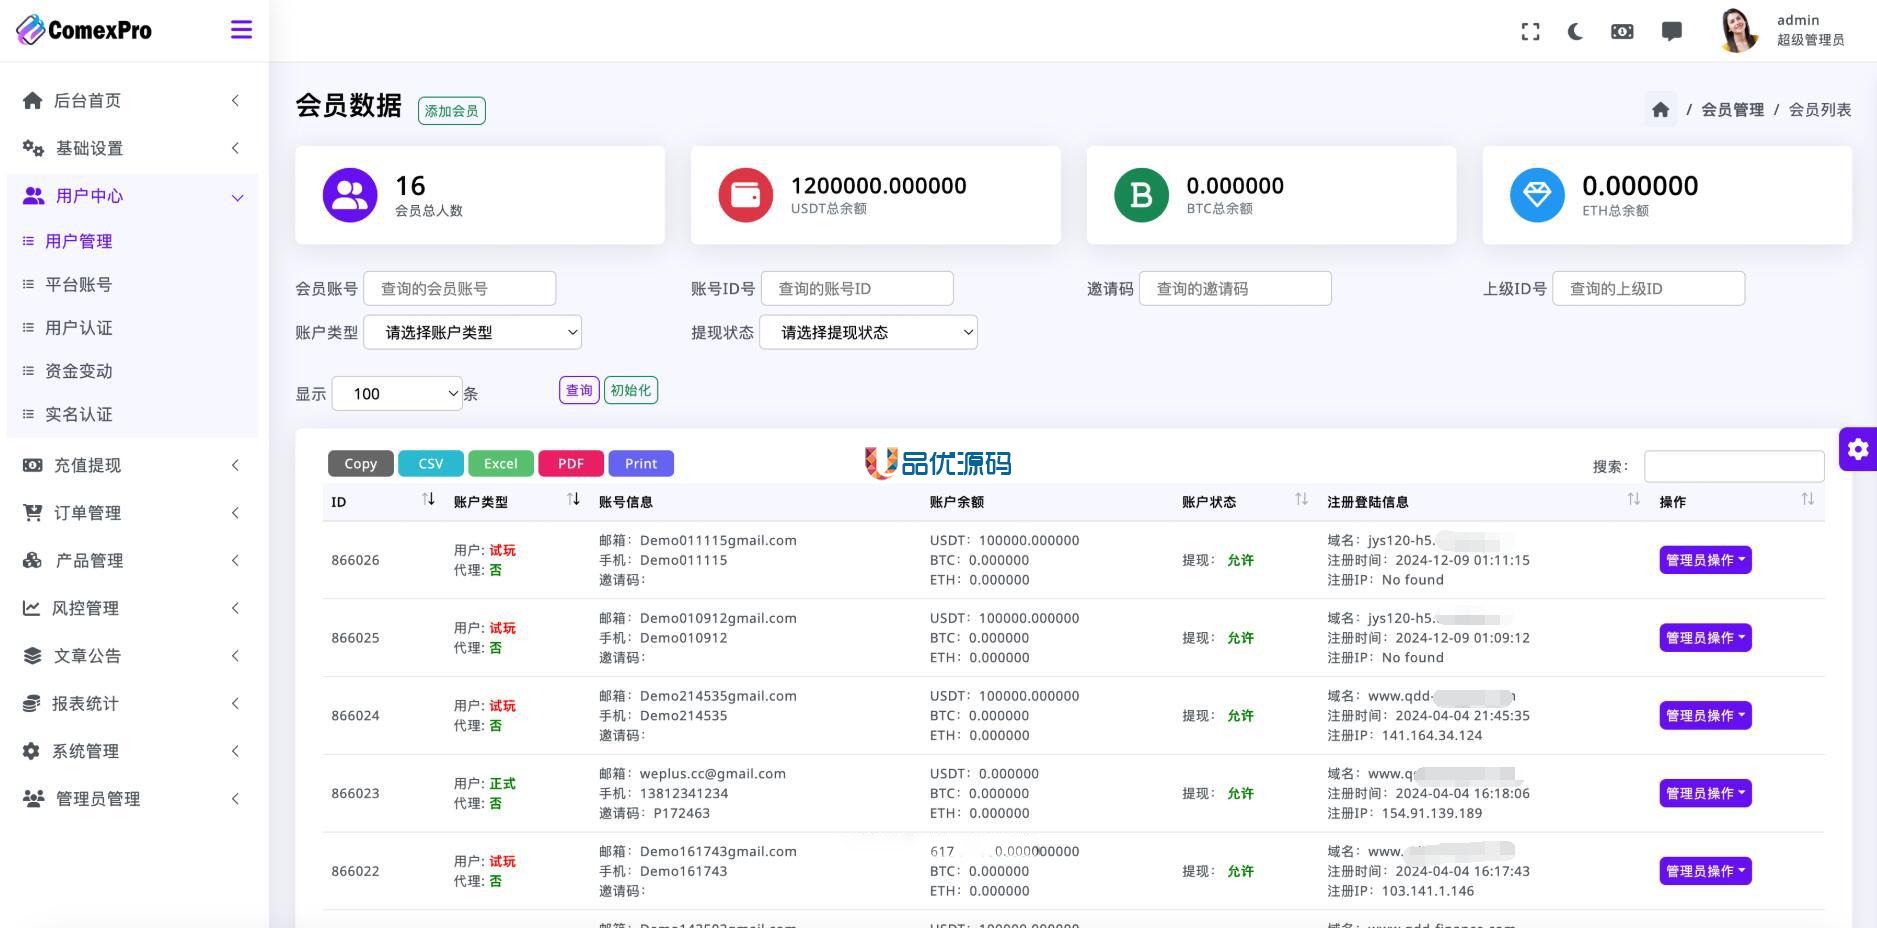This screenshot has width=1877, height=928.
Task: Open the floating settings gear button
Action: tap(1858, 449)
